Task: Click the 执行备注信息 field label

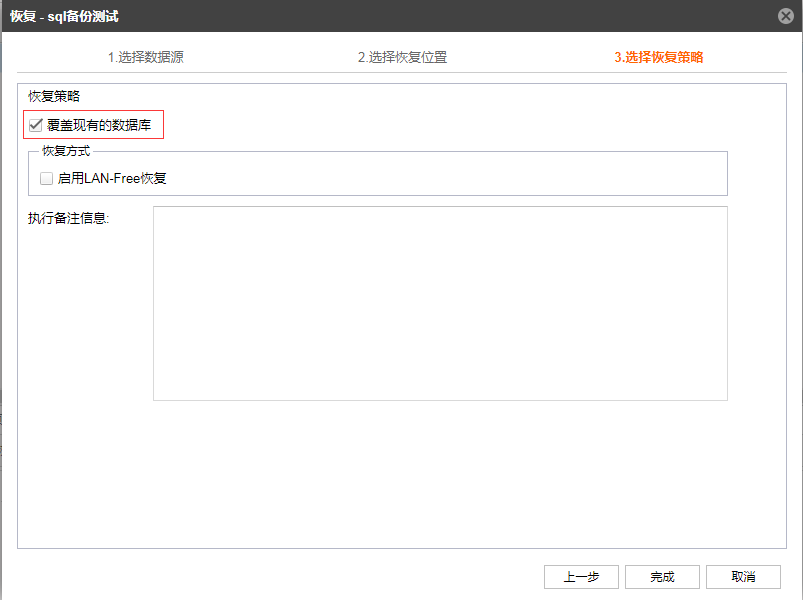Action: click(x=68, y=218)
